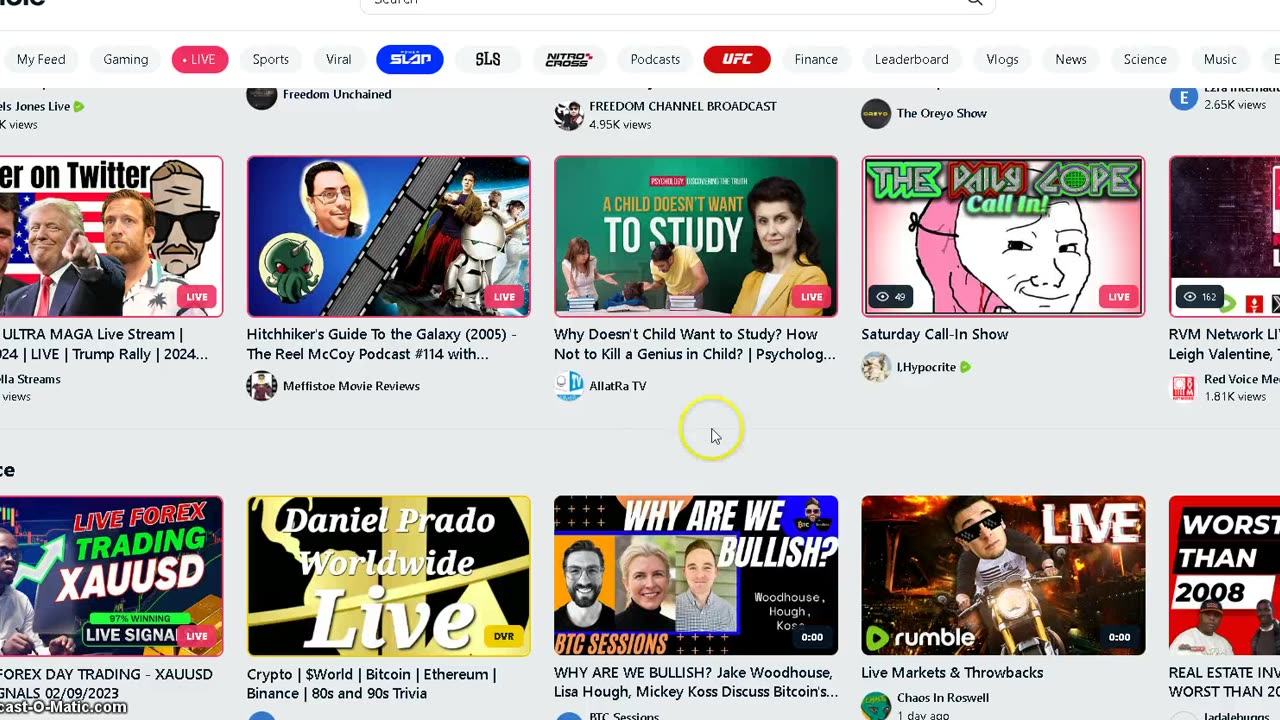The height and width of the screenshot is (720, 1280).
Task: Open AllatRa TV channel avatar
Action: click(x=569, y=386)
